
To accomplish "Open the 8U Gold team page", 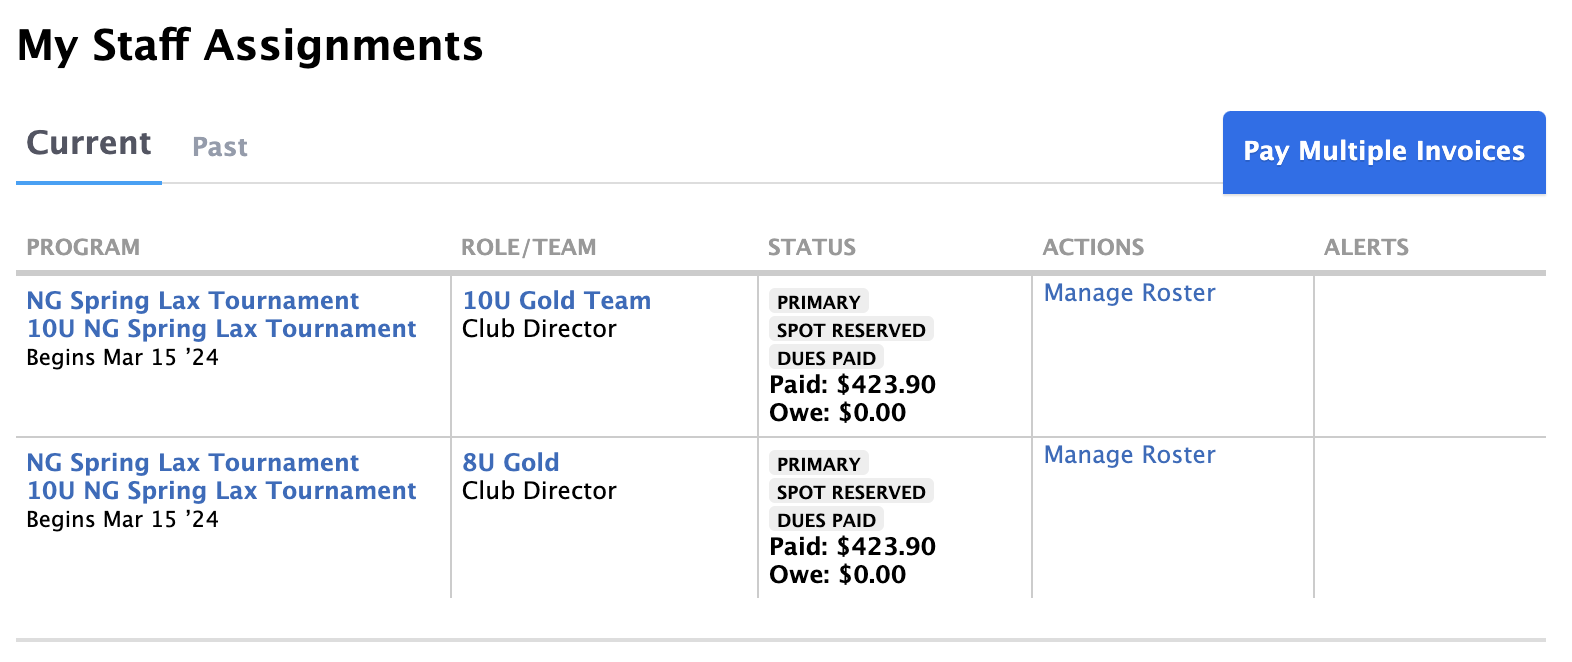I will coord(510,462).
